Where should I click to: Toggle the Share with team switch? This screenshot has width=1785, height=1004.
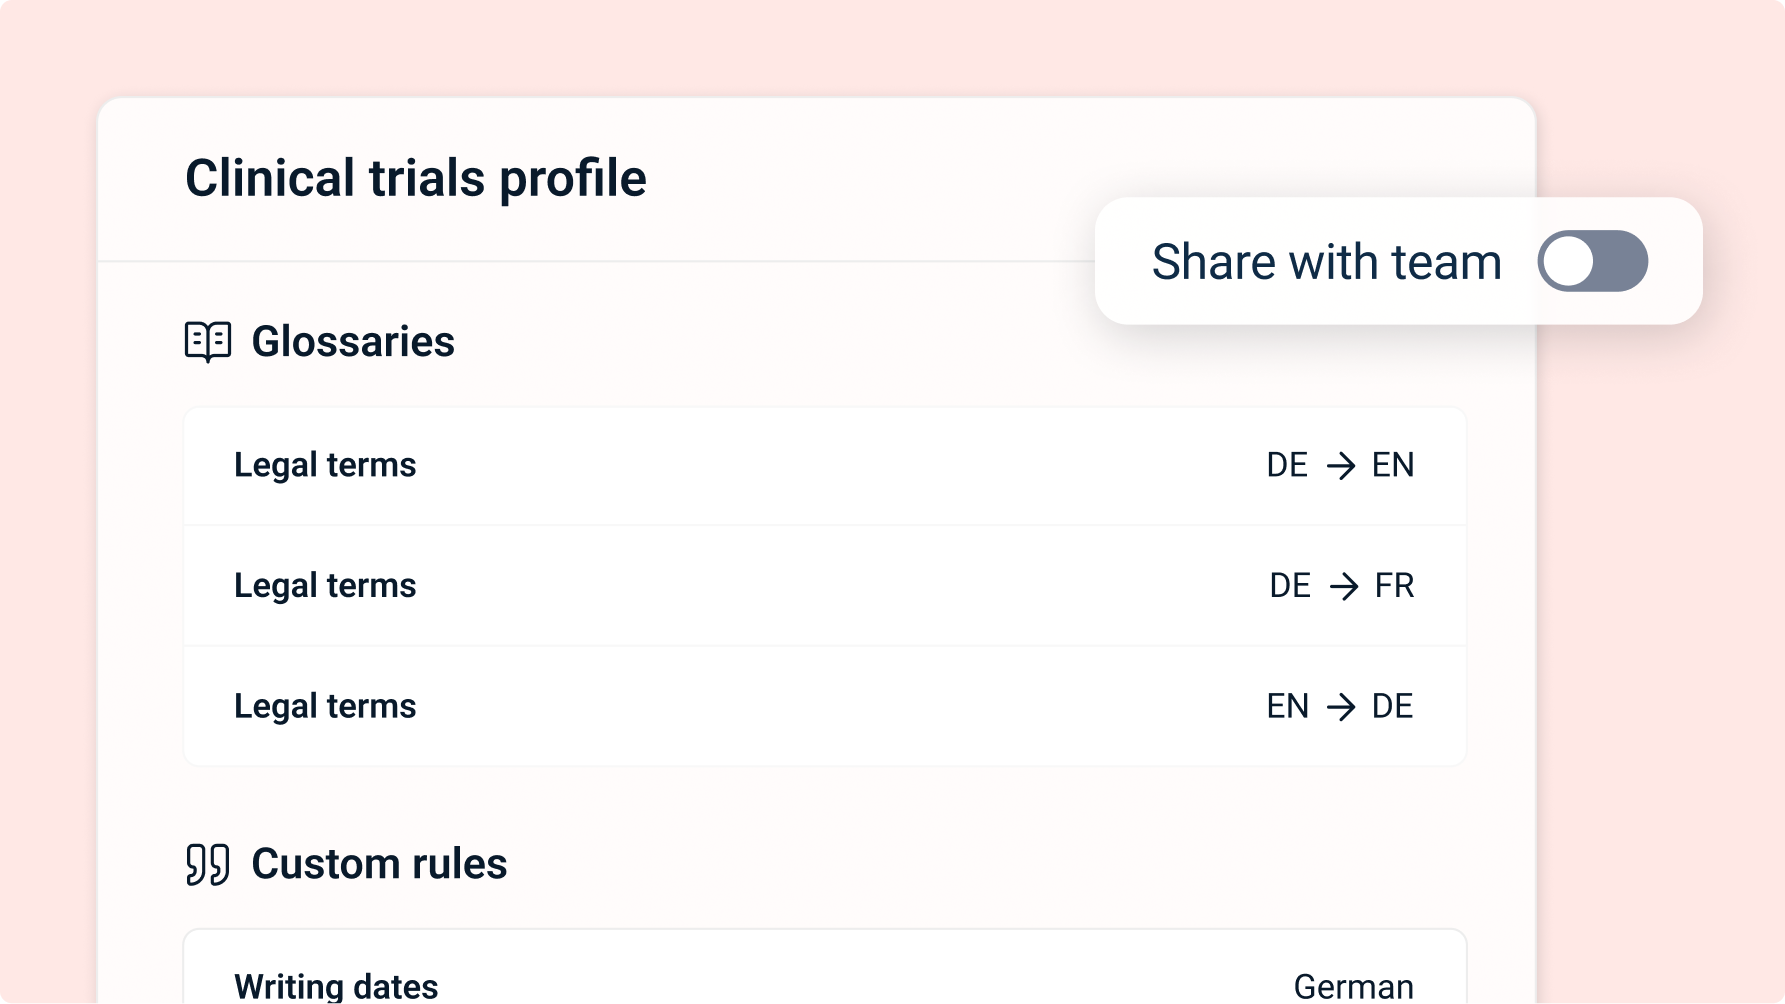click(1592, 261)
